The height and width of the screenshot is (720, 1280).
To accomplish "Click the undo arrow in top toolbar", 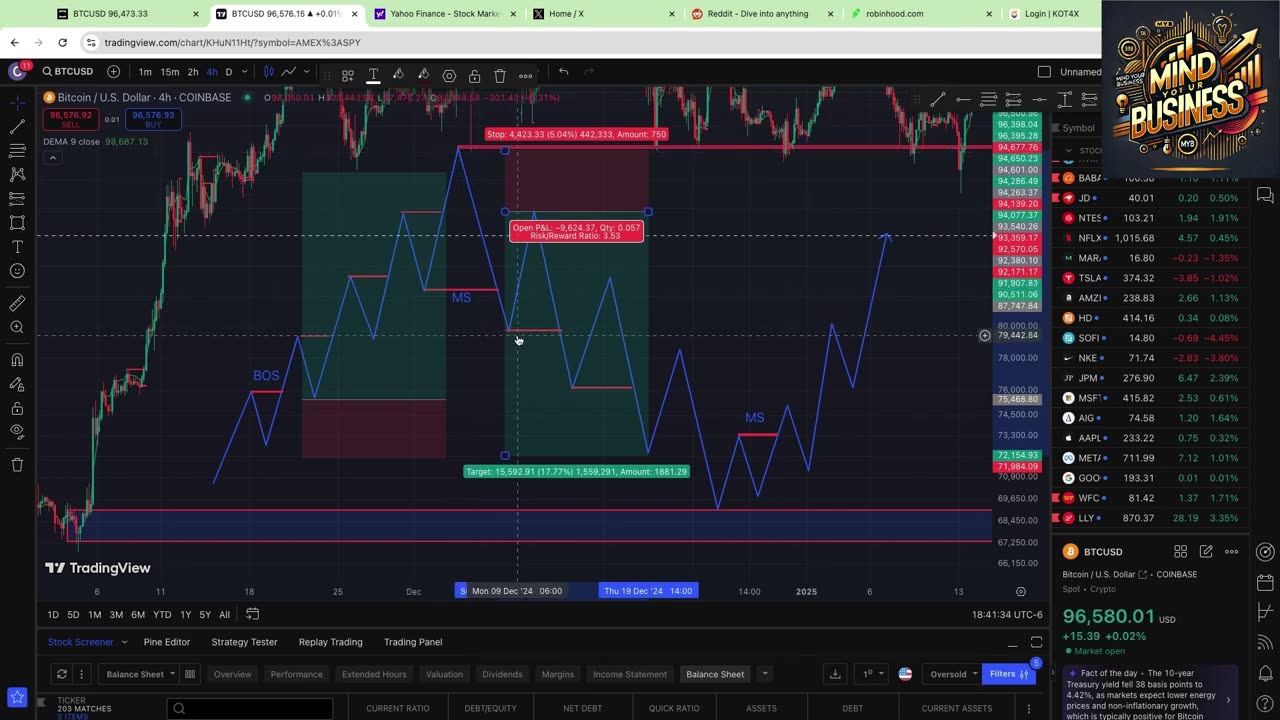I will pyautogui.click(x=564, y=72).
